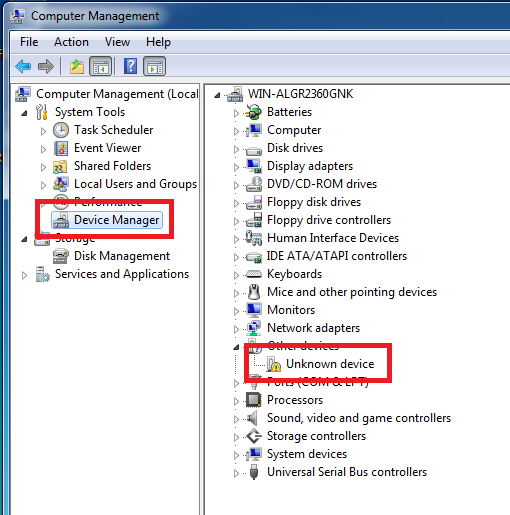Click the DVD/CD-ROM drives icon

point(254,184)
